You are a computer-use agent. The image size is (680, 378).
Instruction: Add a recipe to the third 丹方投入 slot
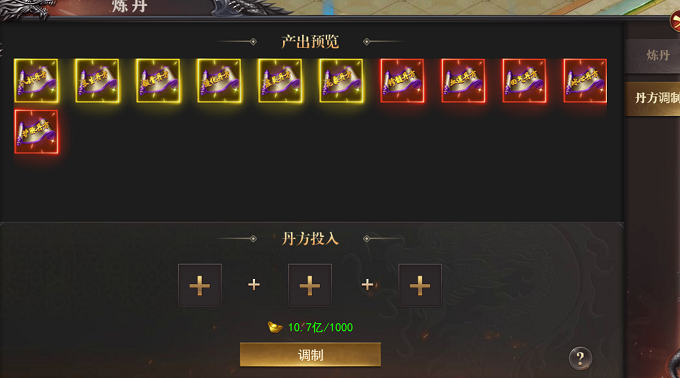click(420, 285)
